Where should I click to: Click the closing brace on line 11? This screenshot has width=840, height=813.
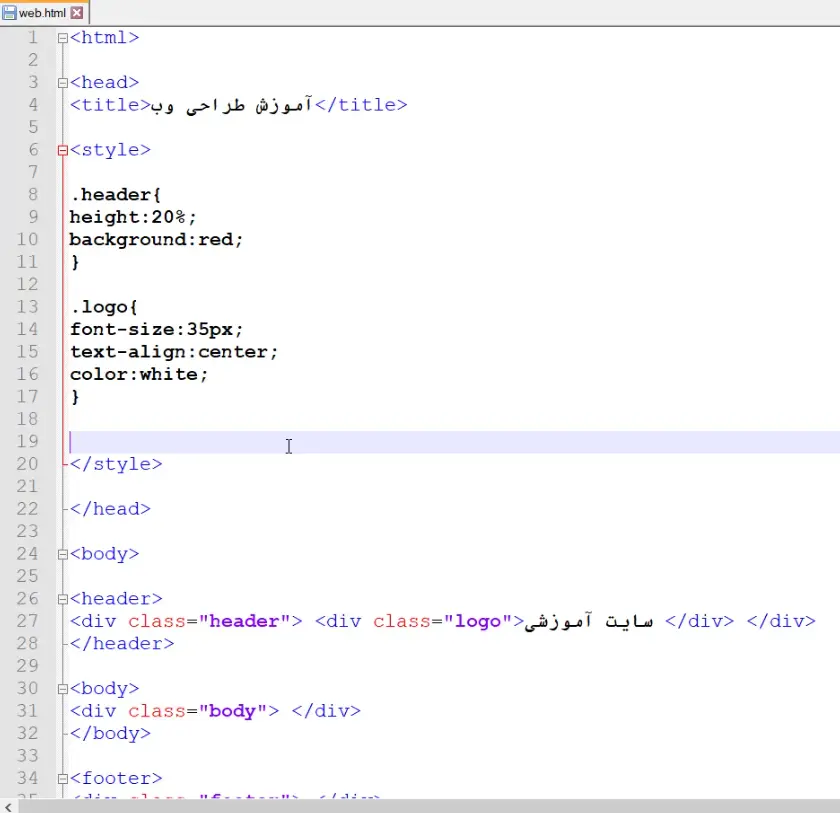(75, 262)
